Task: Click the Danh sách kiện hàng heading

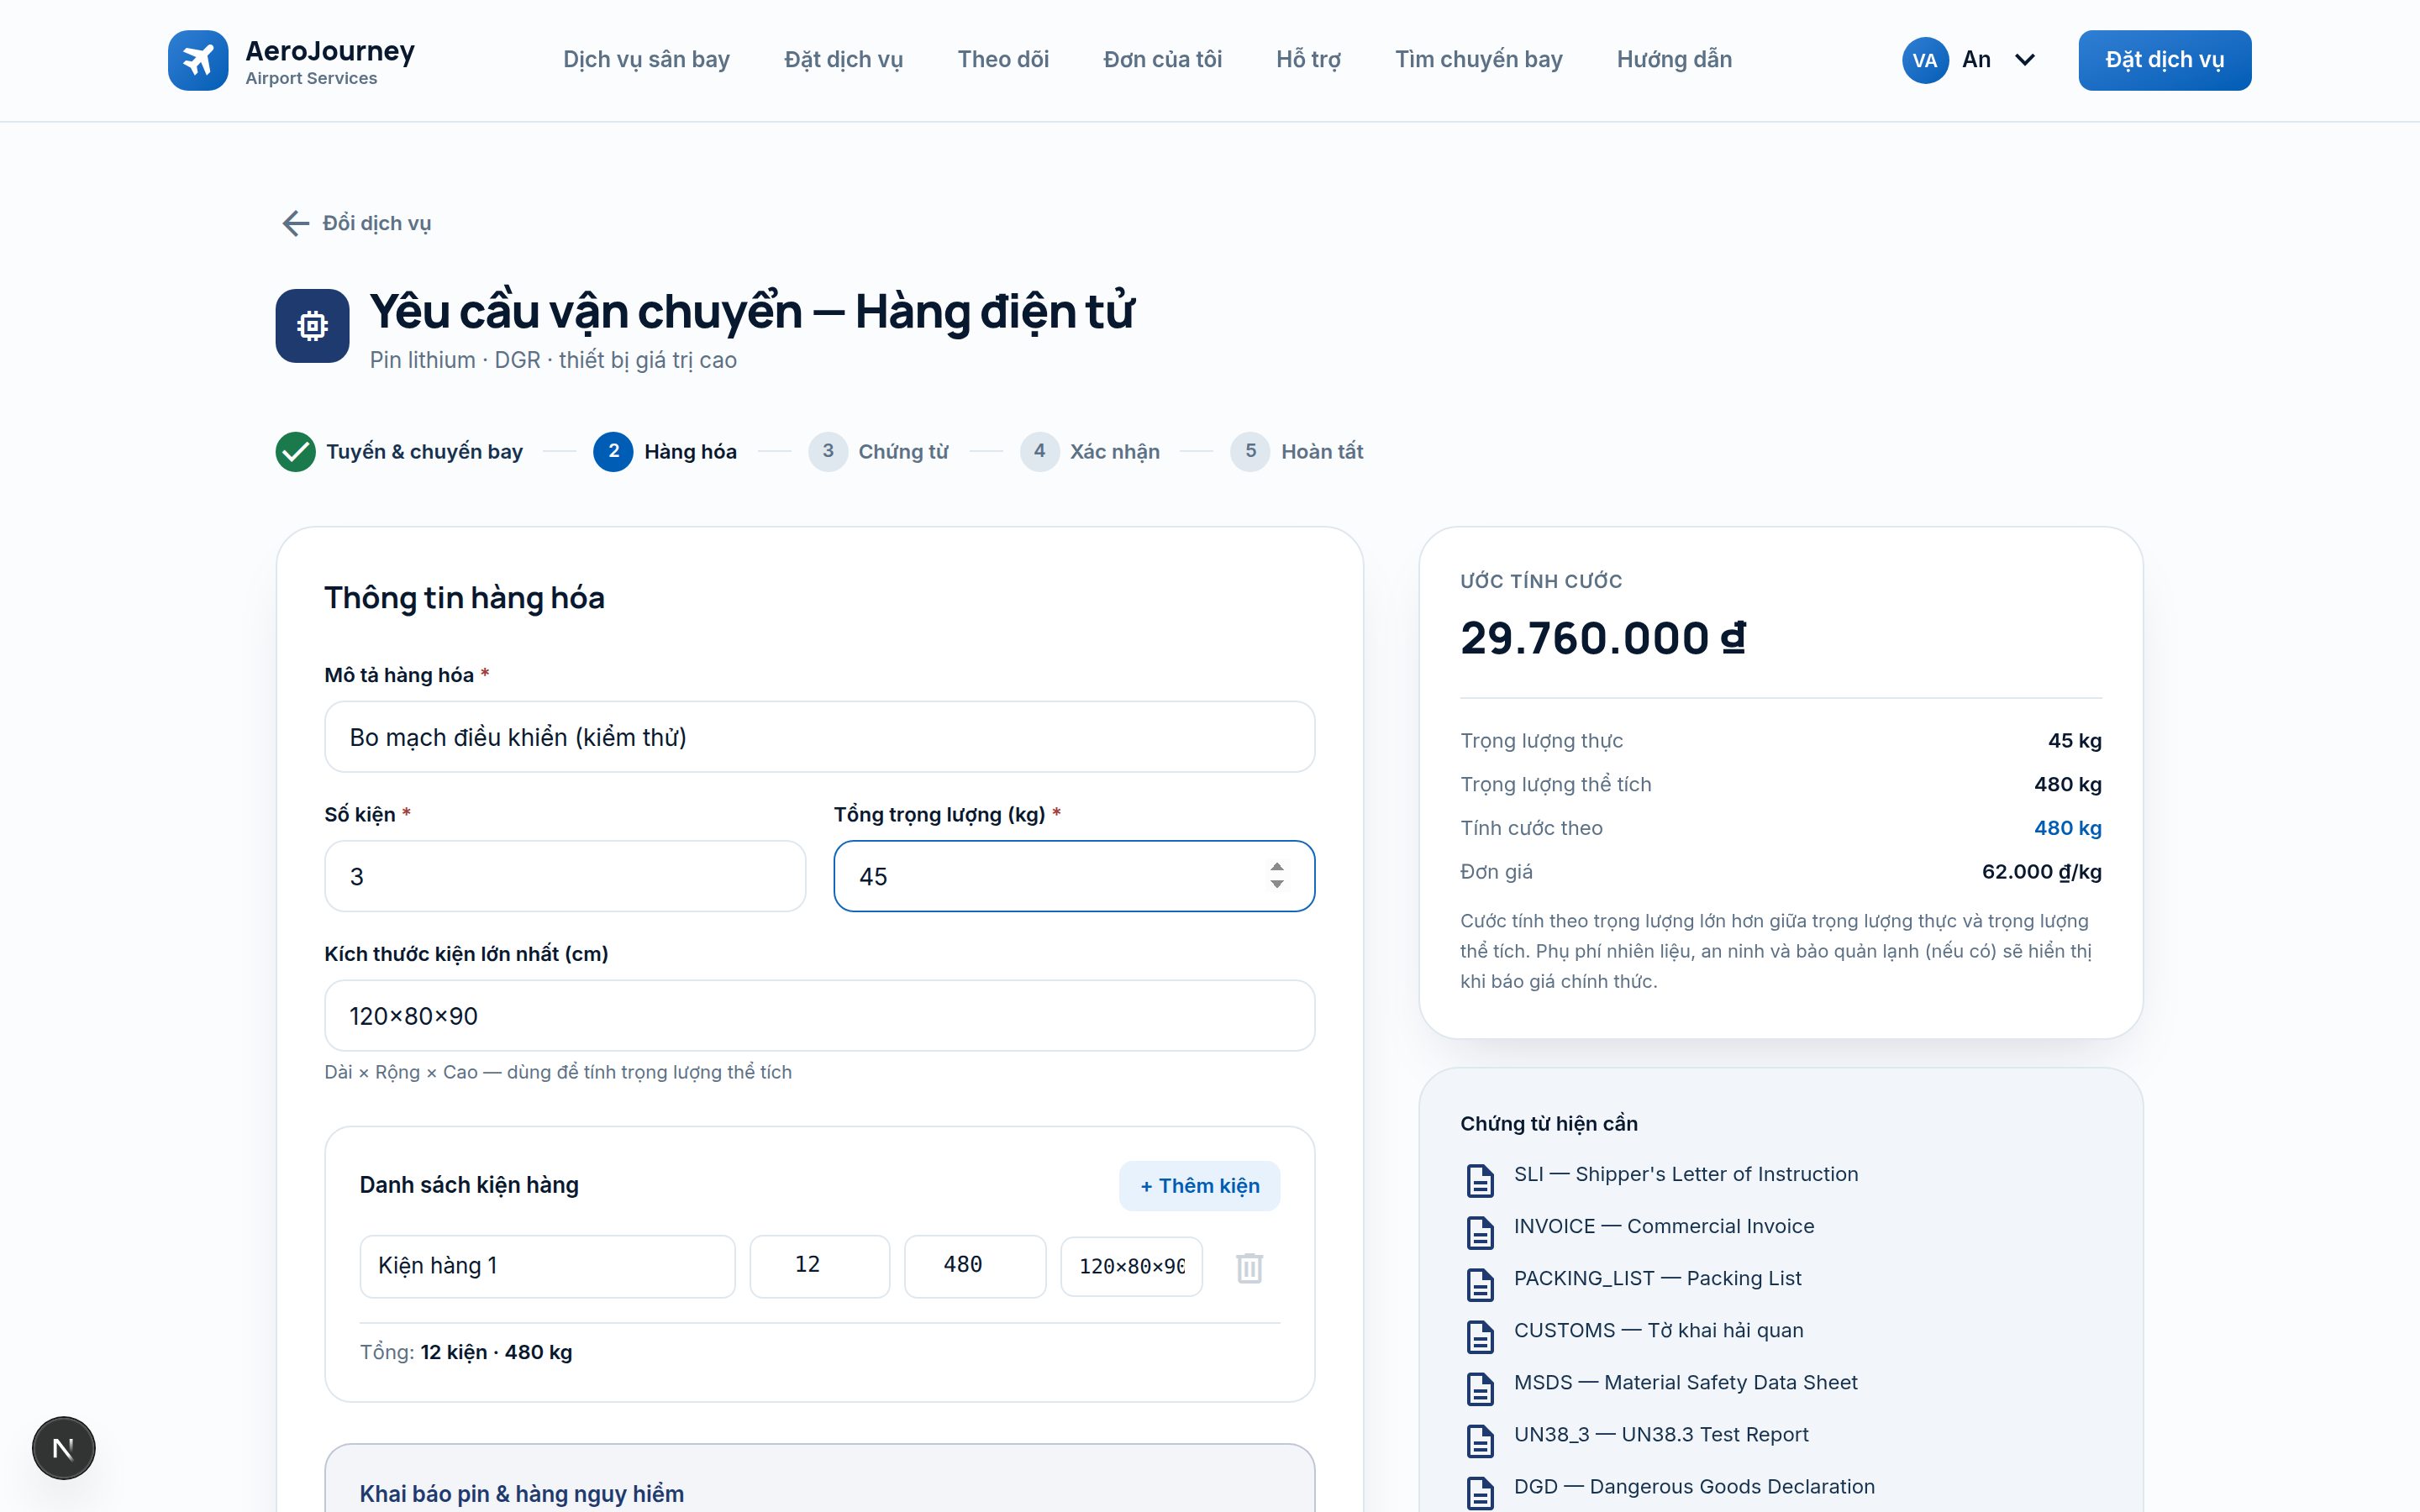Action: click(x=469, y=1185)
